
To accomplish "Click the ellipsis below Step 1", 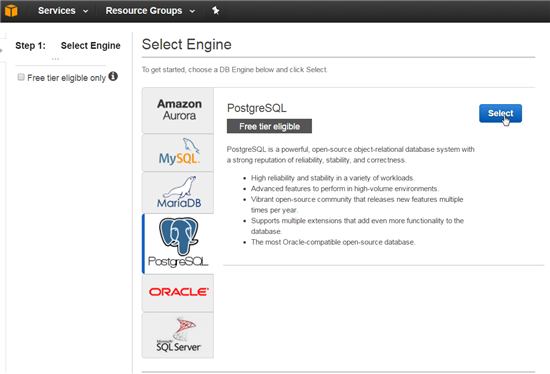I will point(55,59).
